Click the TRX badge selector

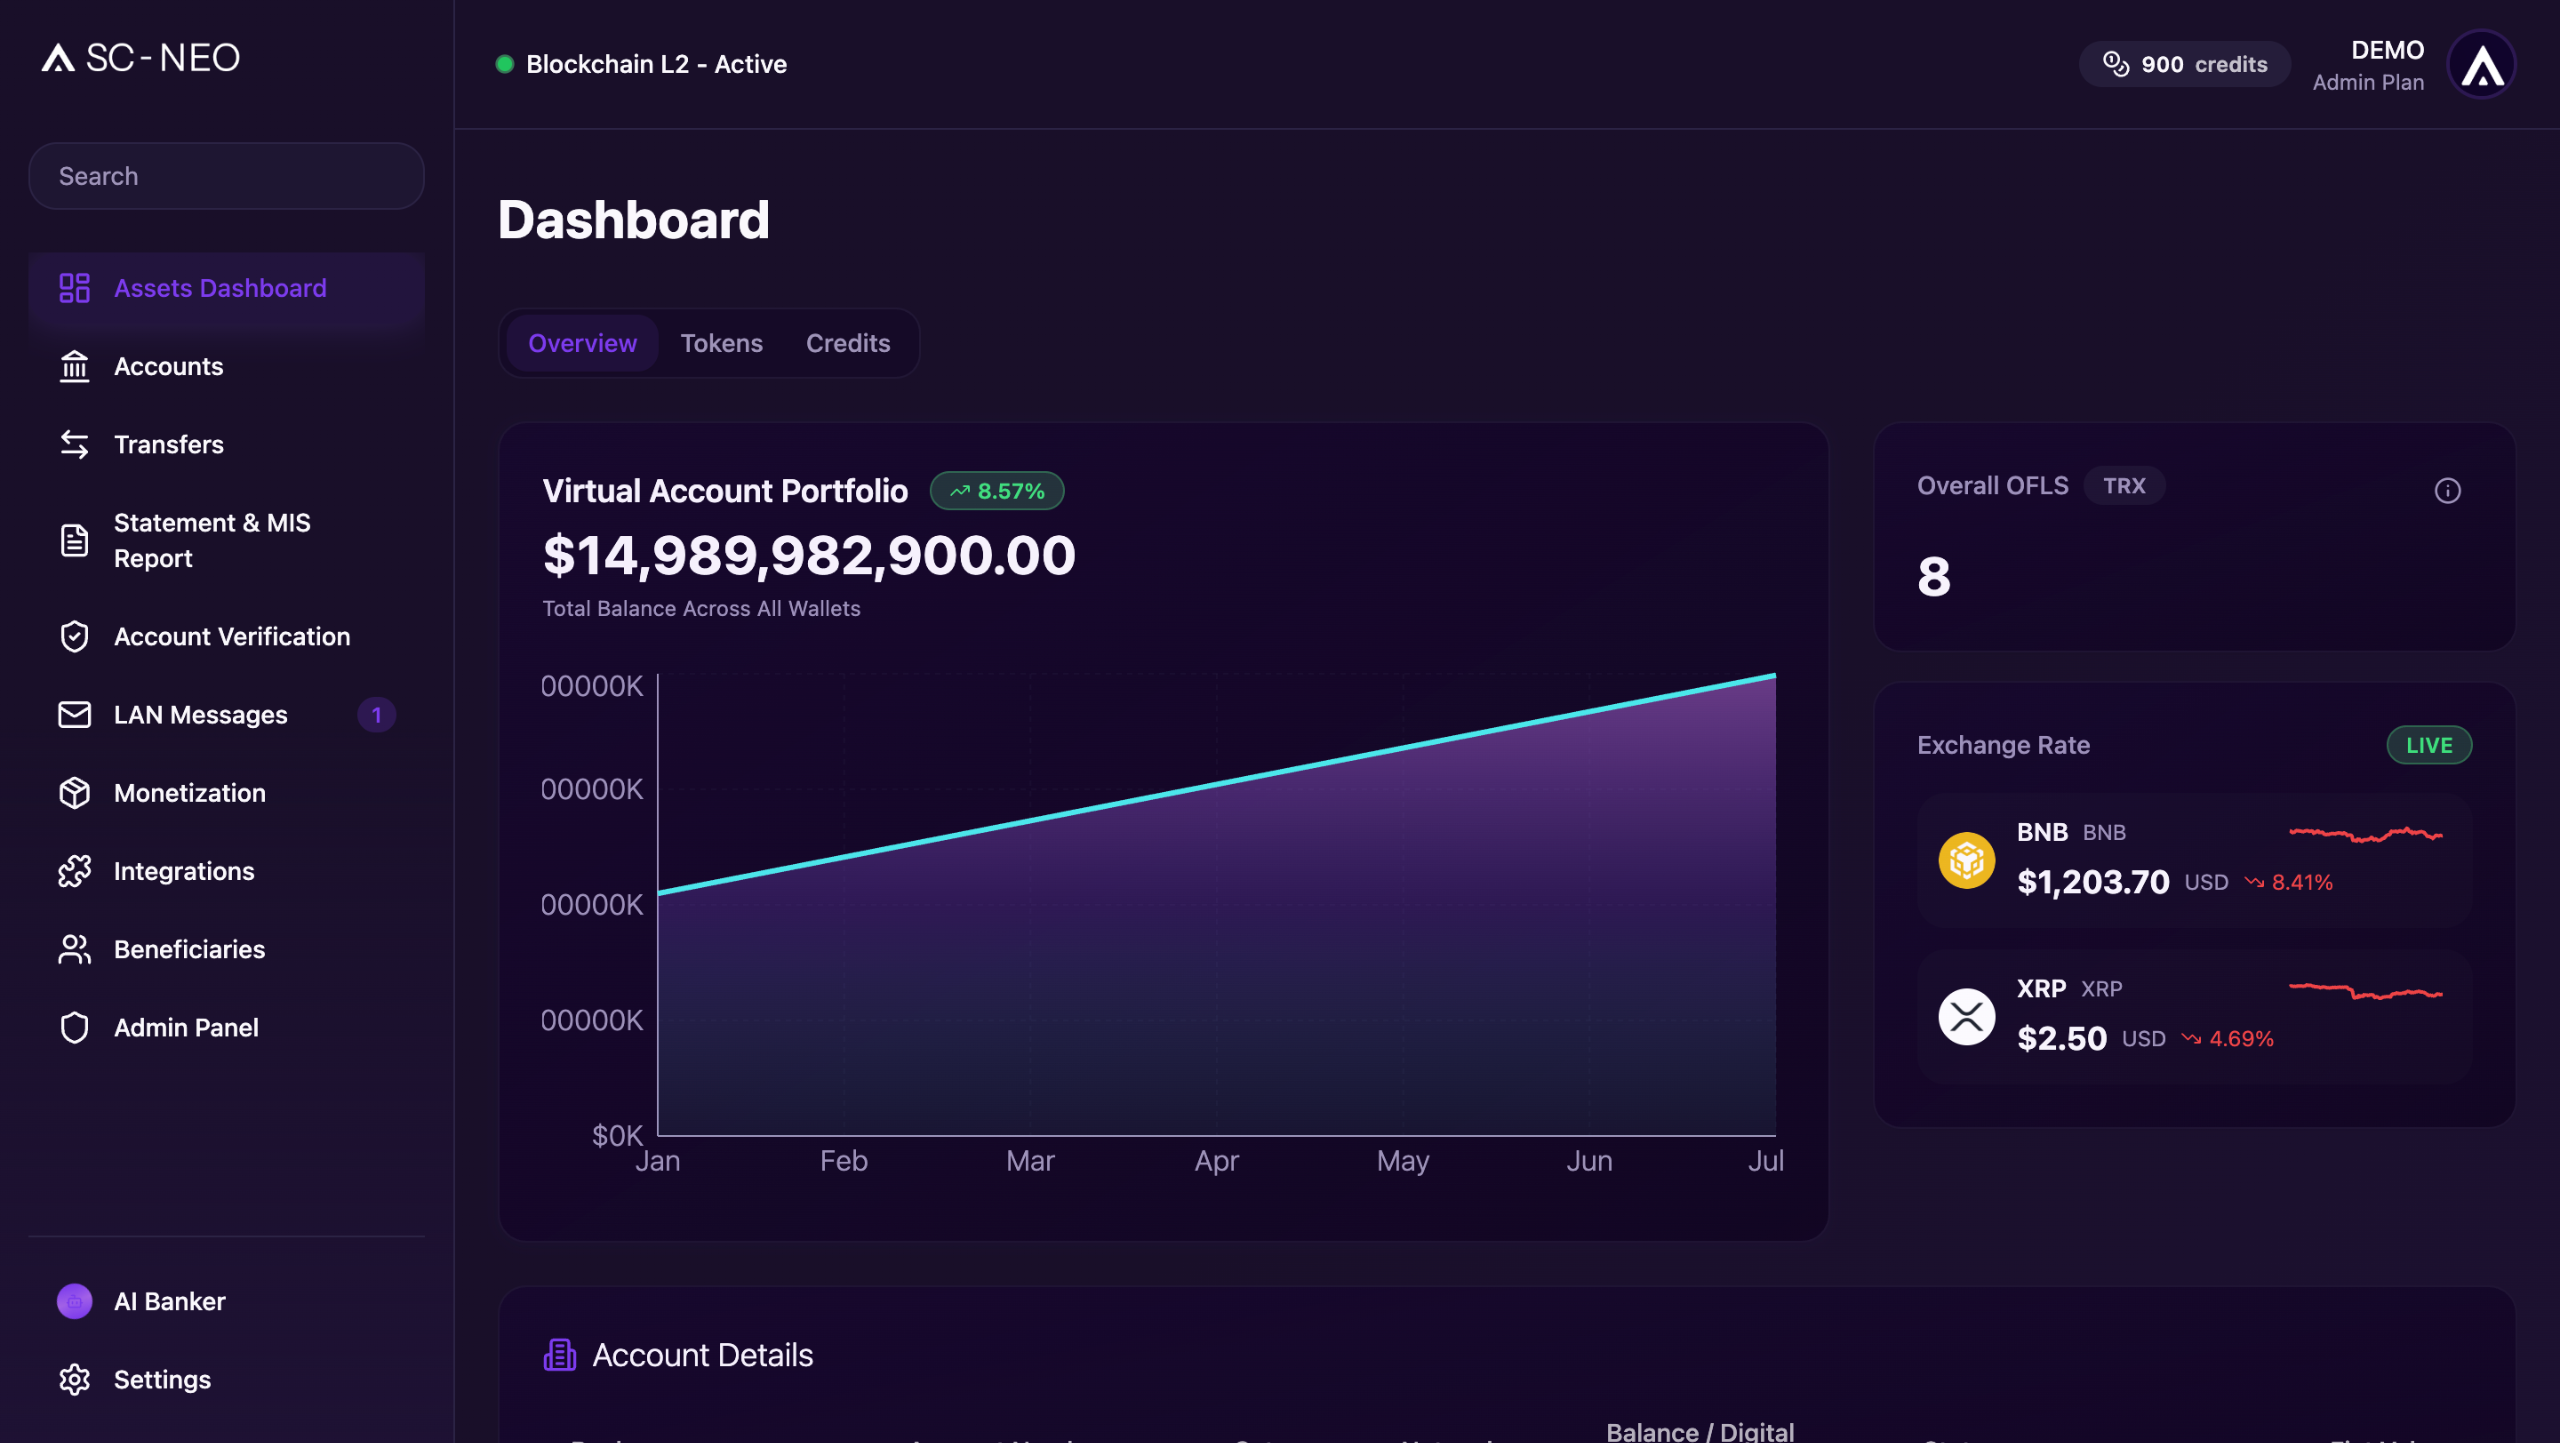[2124, 486]
